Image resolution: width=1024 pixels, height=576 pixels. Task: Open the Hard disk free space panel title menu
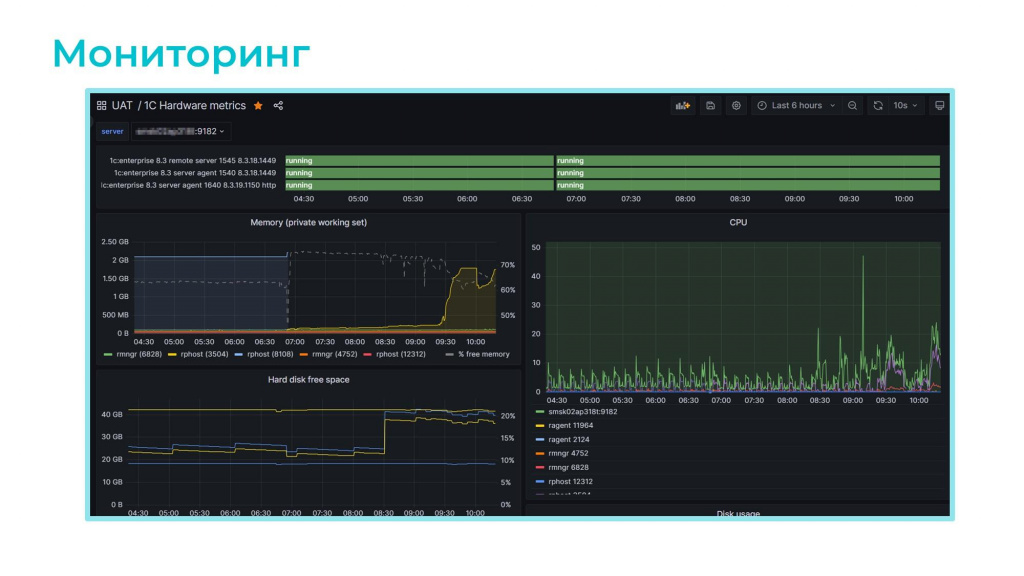point(308,379)
